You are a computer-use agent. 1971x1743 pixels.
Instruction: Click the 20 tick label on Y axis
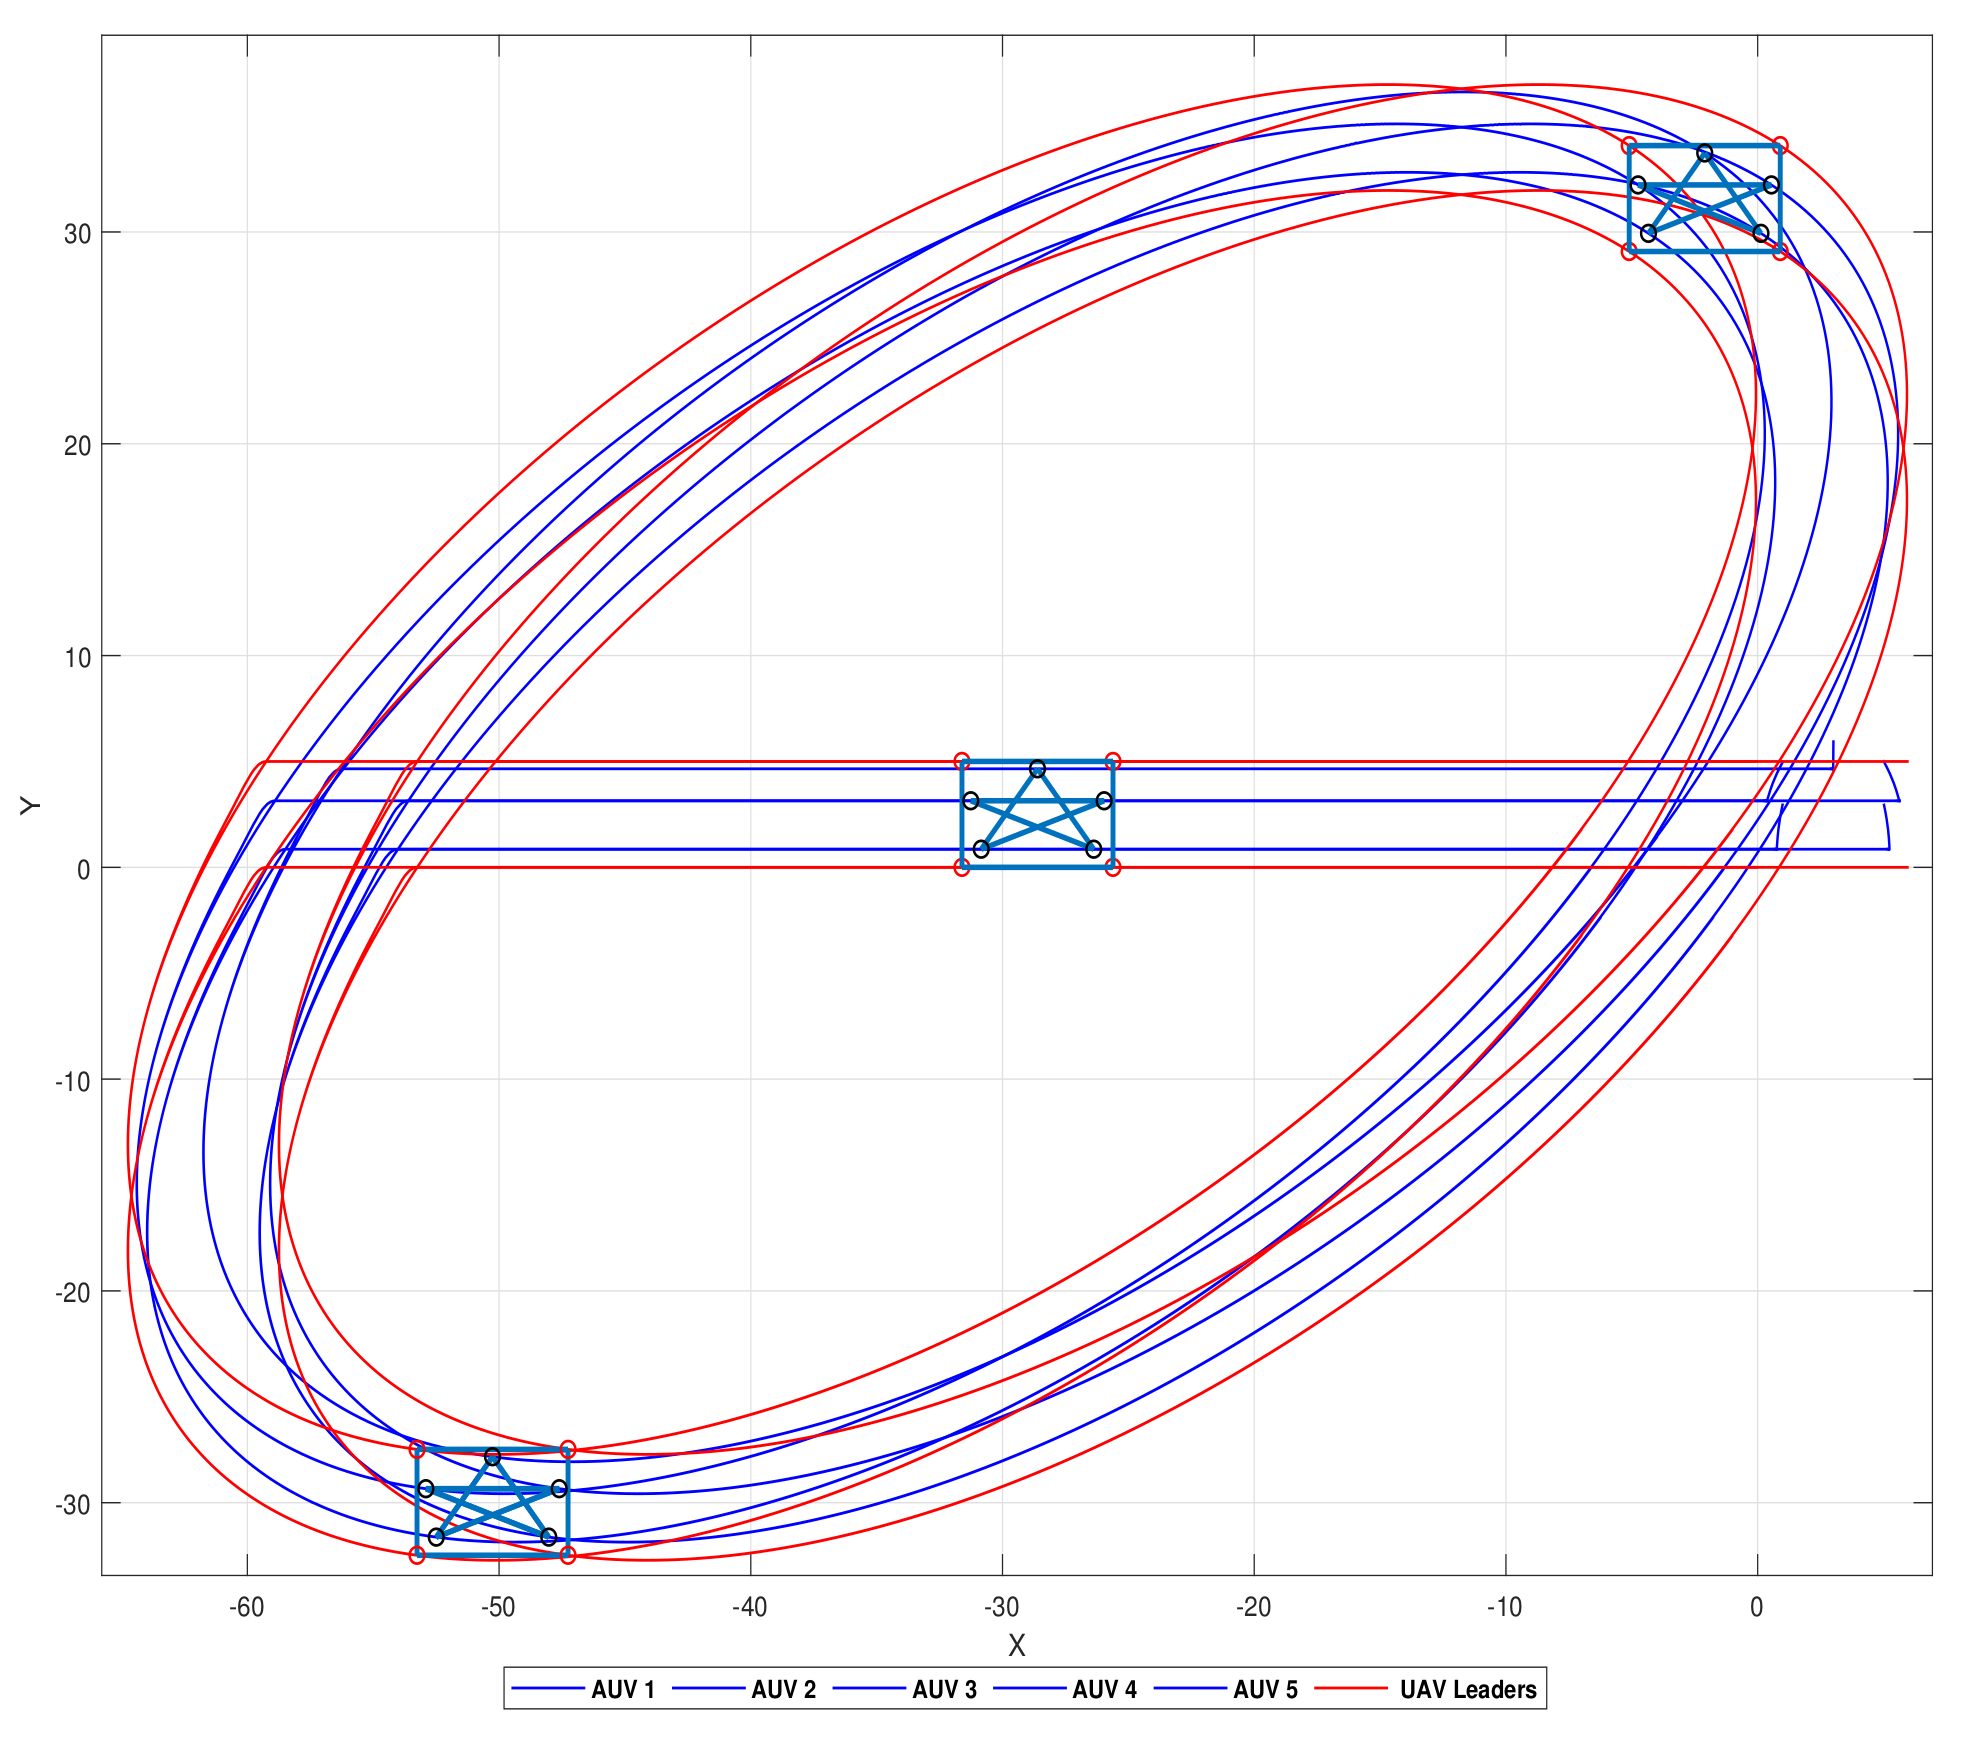coord(77,445)
